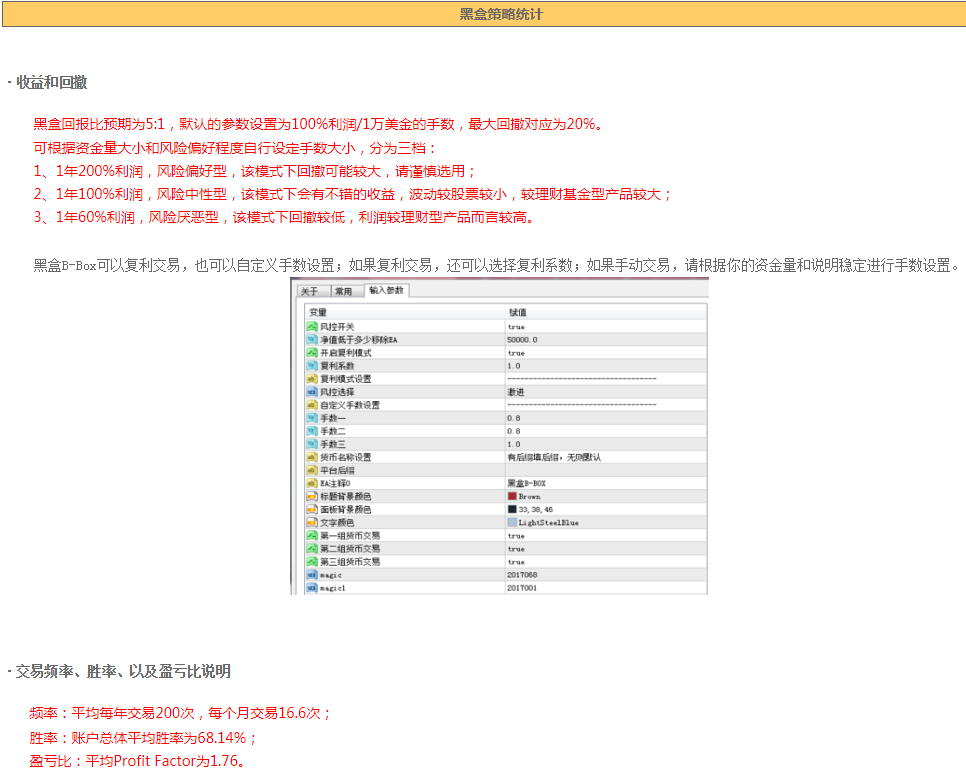Click the 货币名称设置 row label

[346, 457]
